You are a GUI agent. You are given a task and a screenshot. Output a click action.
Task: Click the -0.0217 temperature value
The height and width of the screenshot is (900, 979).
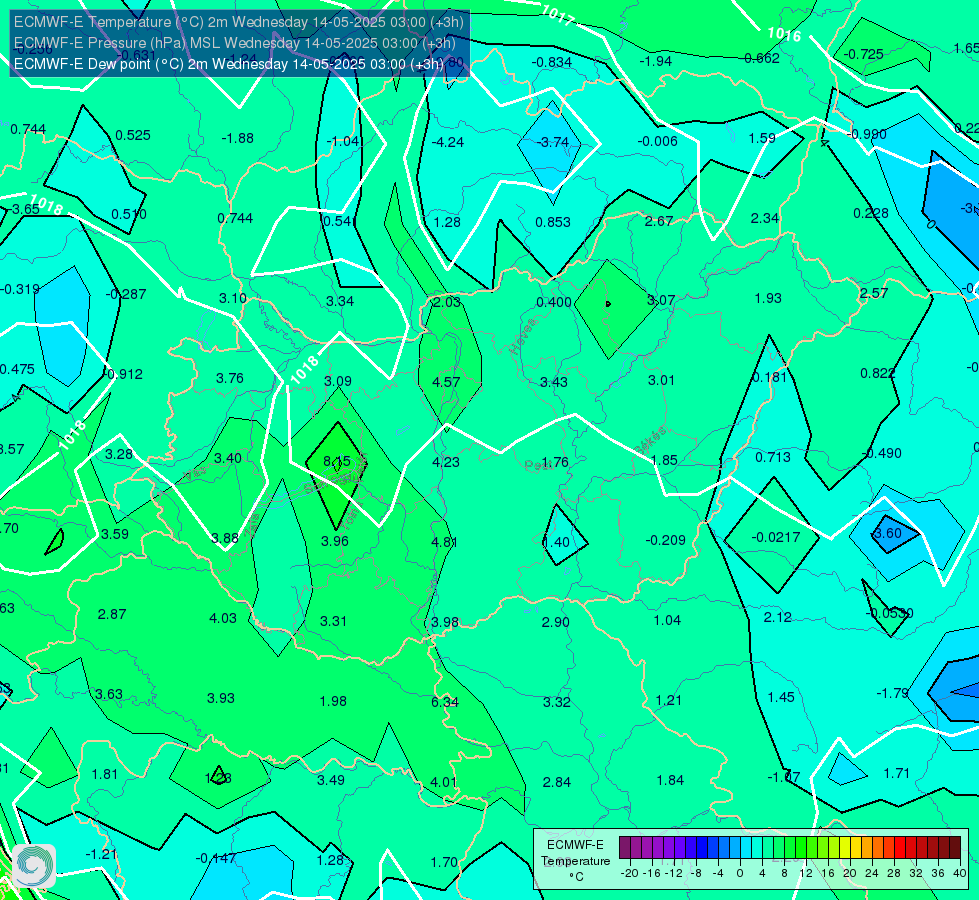[775, 537]
